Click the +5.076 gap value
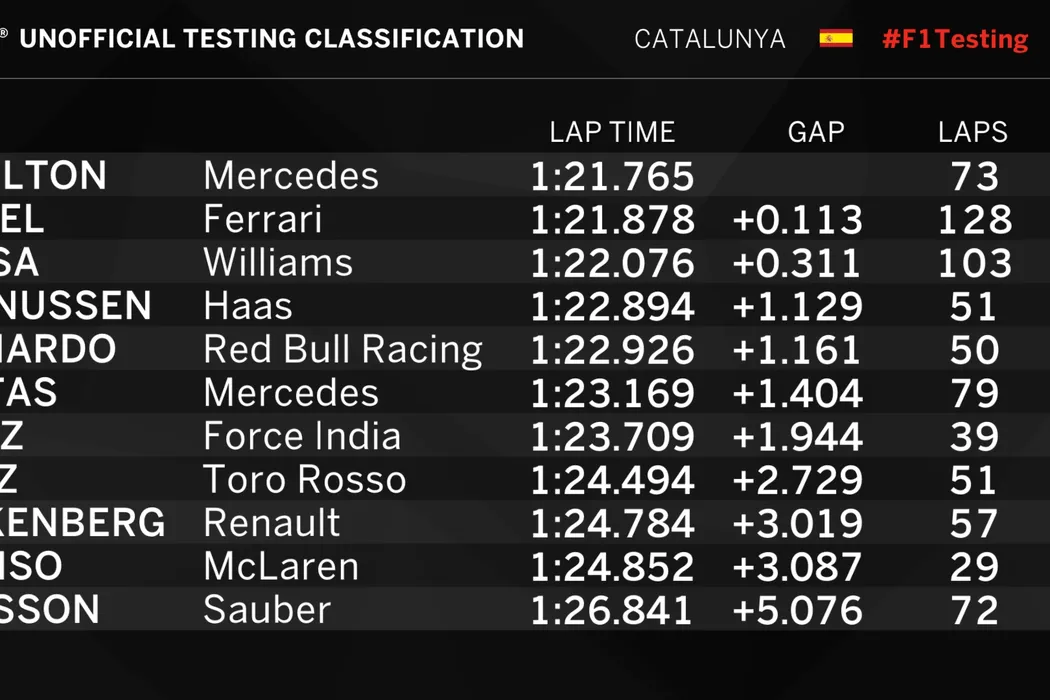The image size is (1050, 700). pyautogui.click(x=797, y=610)
